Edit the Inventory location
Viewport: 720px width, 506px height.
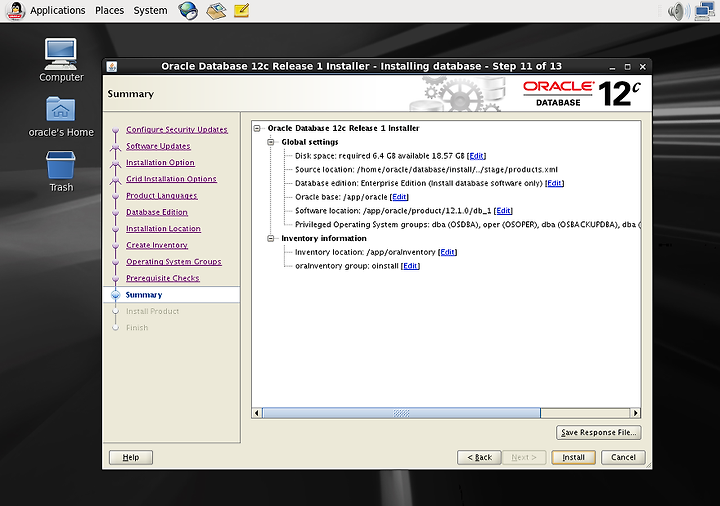coord(447,252)
